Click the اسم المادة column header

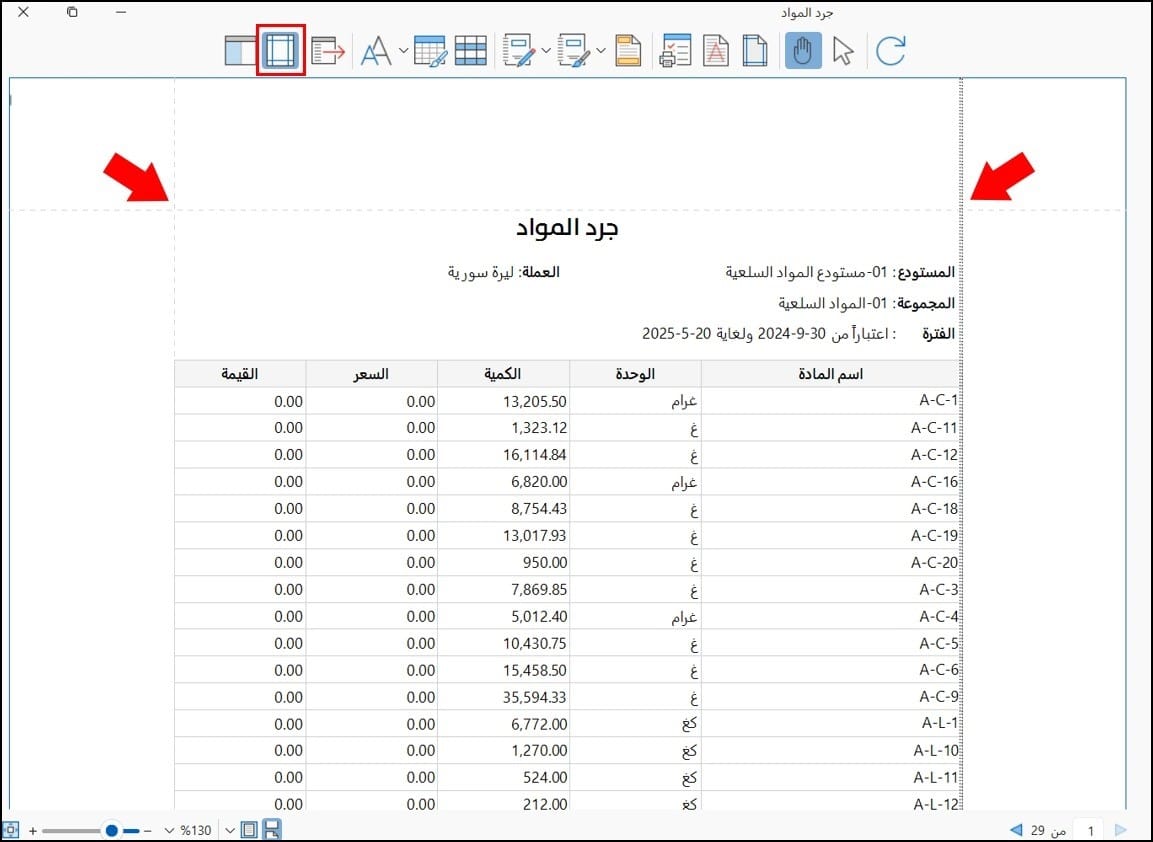(830, 374)
